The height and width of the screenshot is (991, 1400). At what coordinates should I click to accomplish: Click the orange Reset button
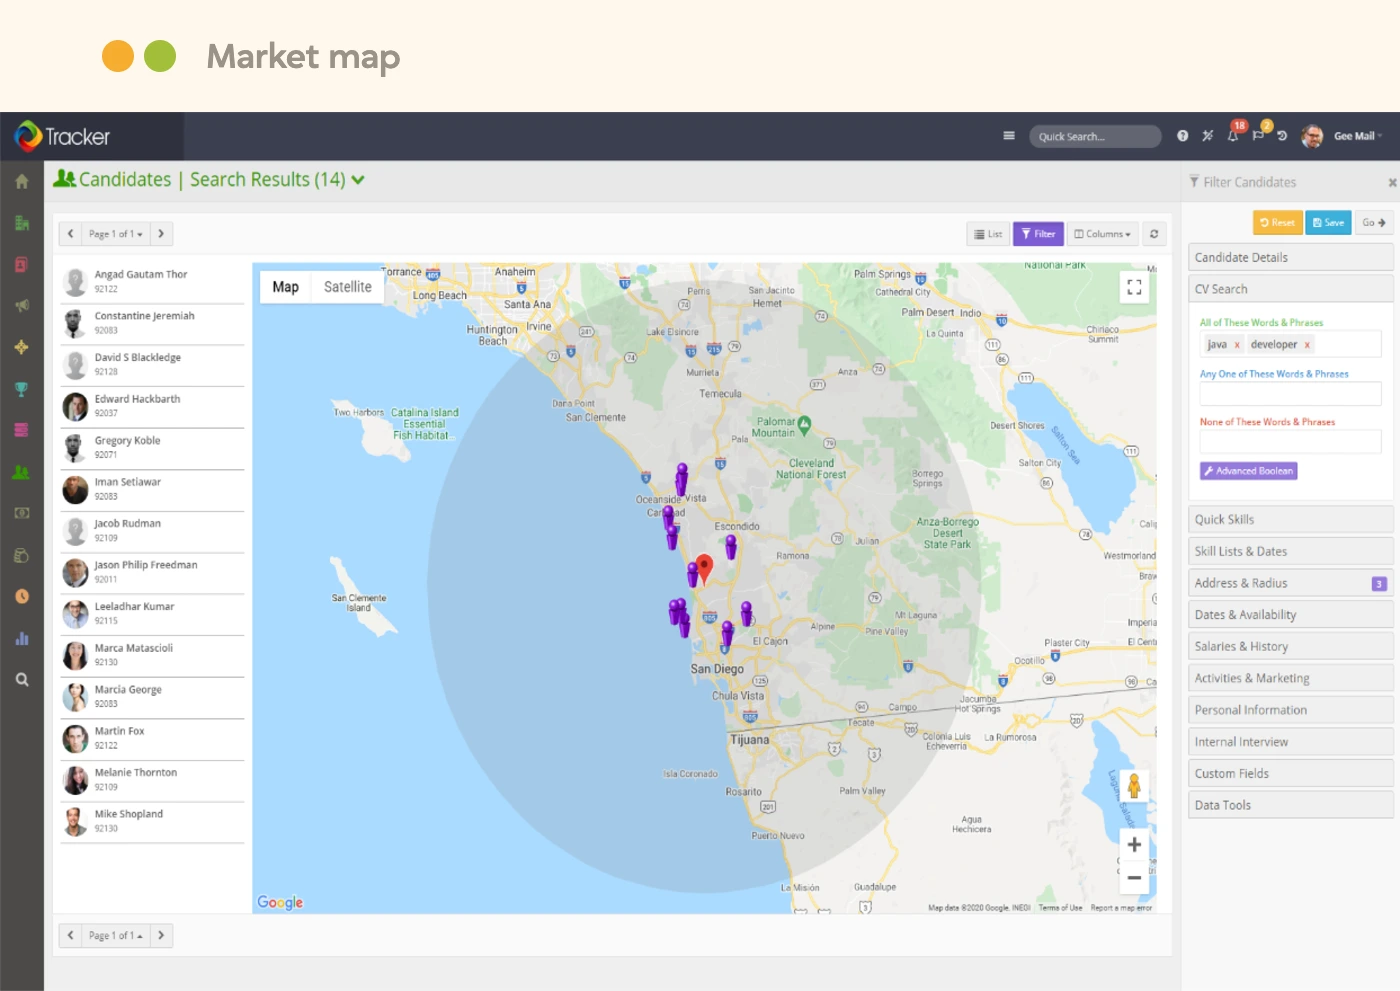(1277, 223)
